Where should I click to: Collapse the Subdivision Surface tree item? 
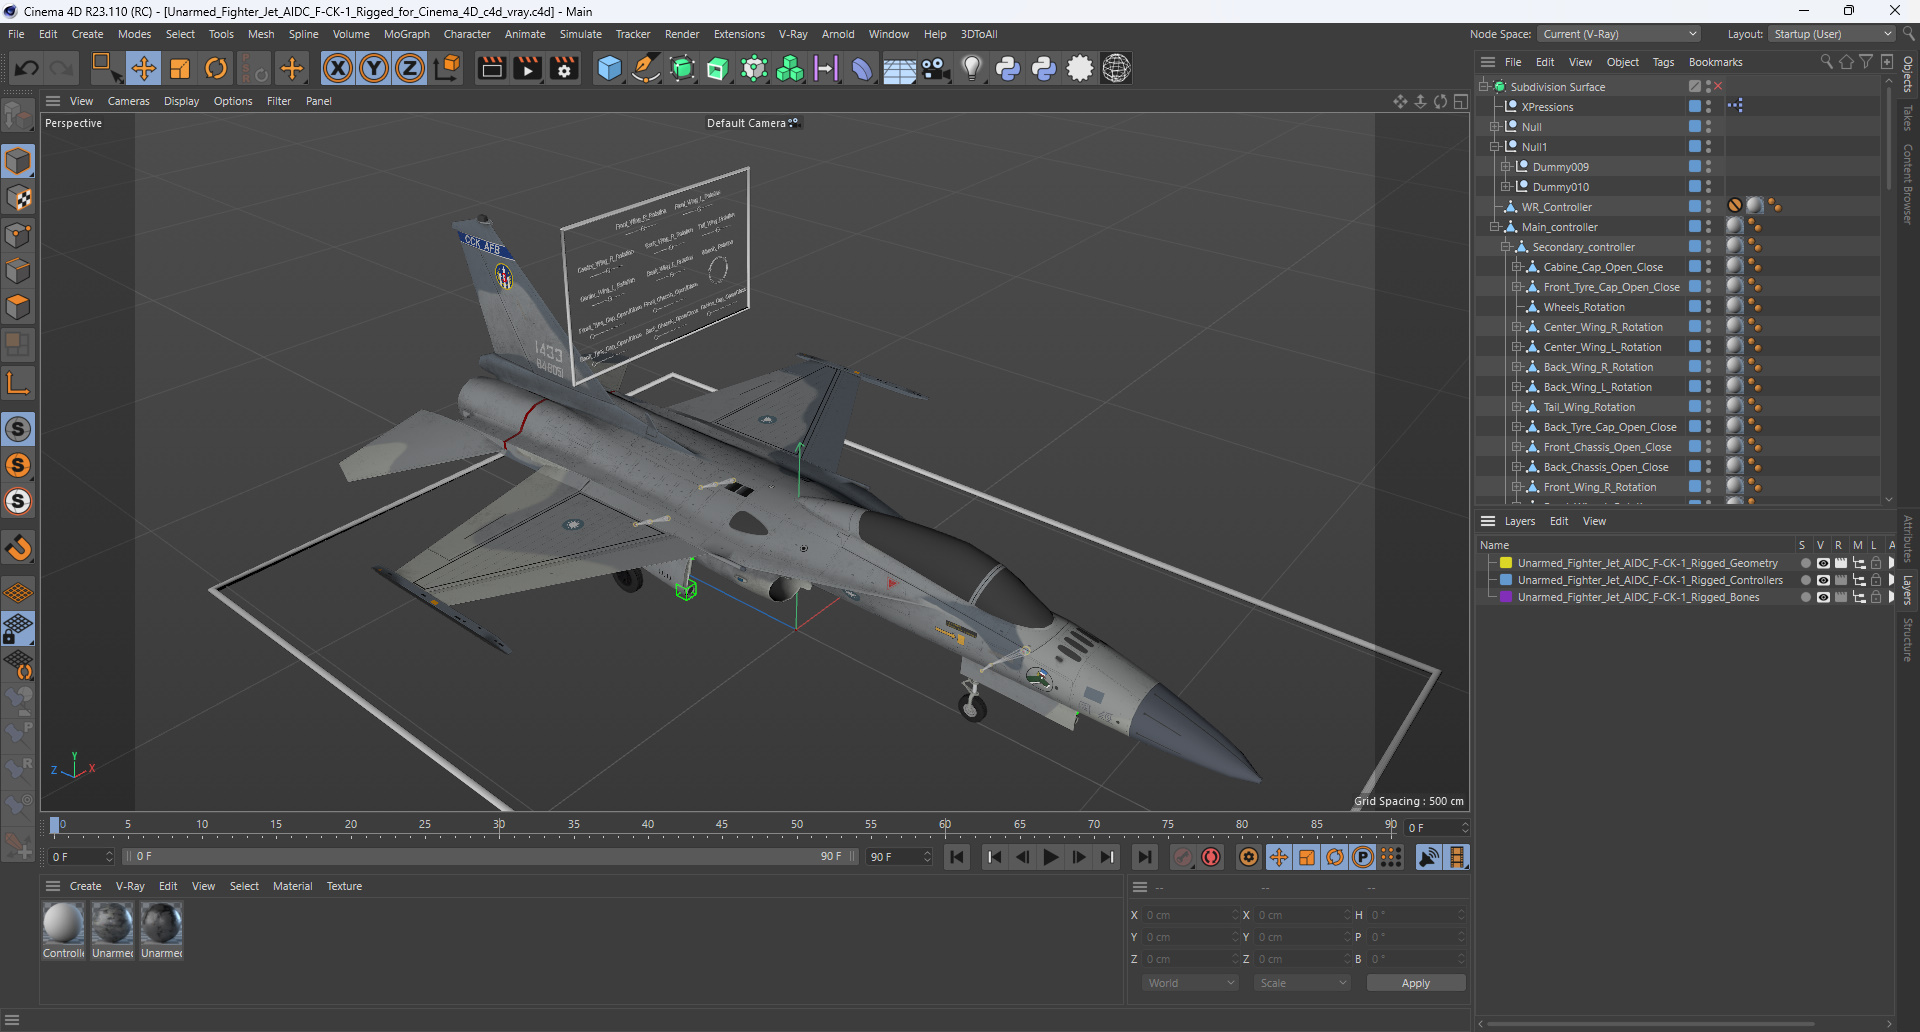pyautogui.click(x=1484, y=87)
